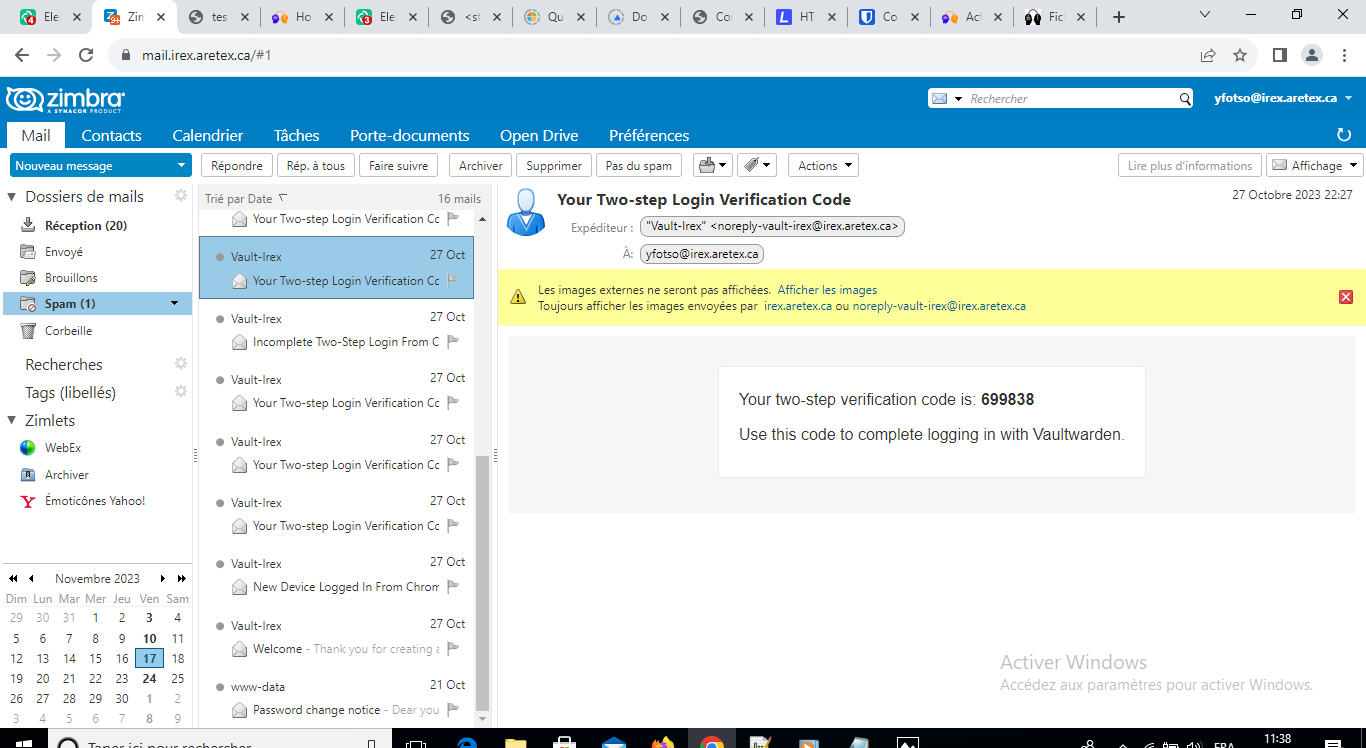The height and width of the screenshot is (748, 1366).
Task: Click the search magnifier icon
Action: pyautogui.click(x=1185, y=99)
